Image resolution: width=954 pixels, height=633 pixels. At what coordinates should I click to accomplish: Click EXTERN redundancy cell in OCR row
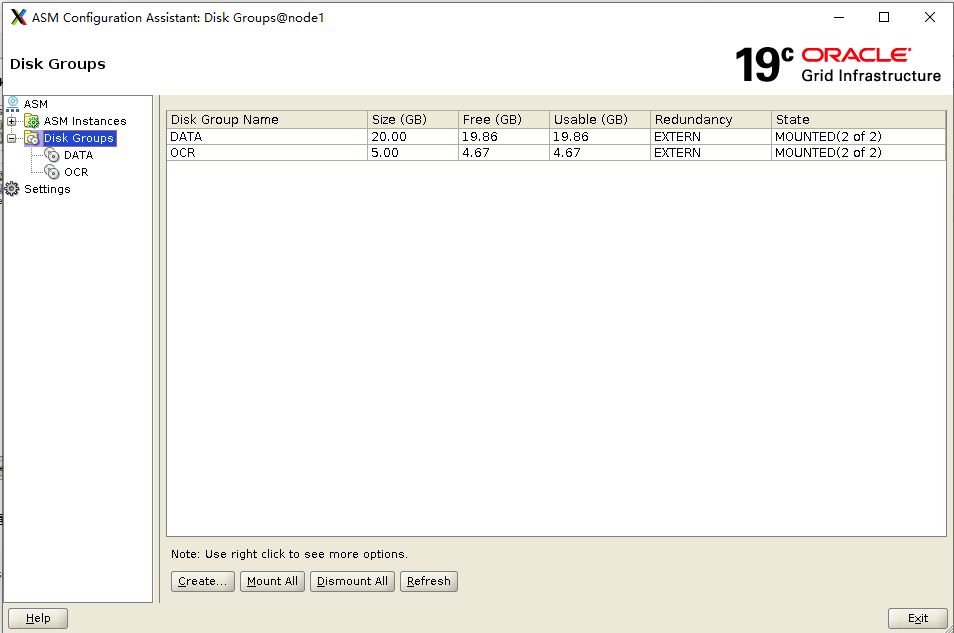pyautogui.click(x=711, y=153)
